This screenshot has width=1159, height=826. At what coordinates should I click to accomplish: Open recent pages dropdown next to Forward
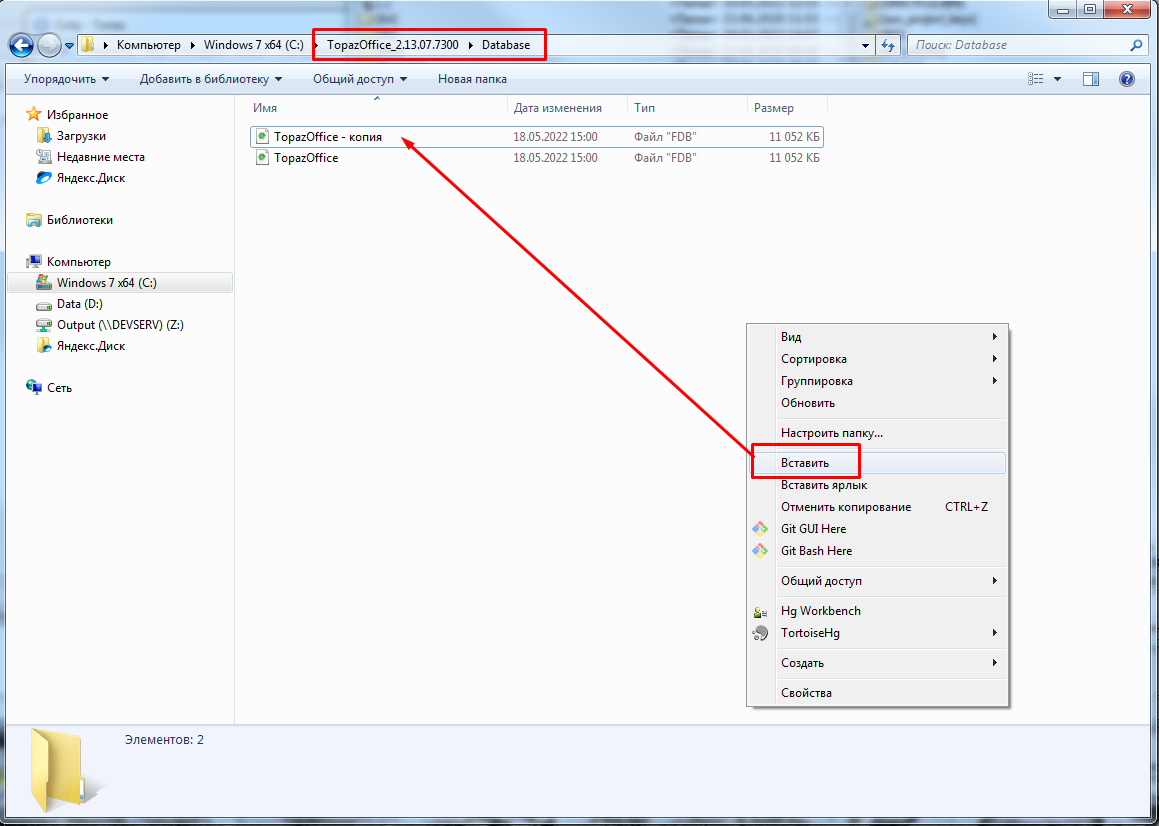[x=69, y=46]
